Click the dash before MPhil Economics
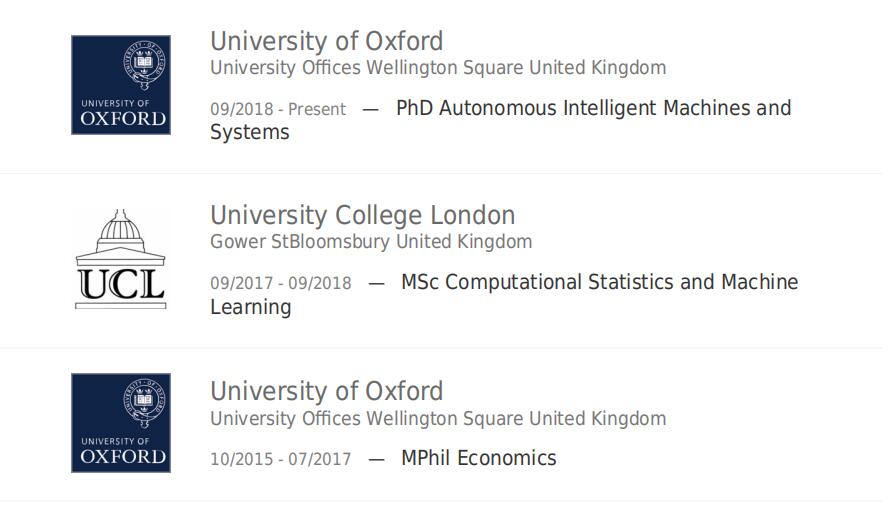The height and width of the screenshot is (508, 890). pyautogui.click(x=376, y=459)
